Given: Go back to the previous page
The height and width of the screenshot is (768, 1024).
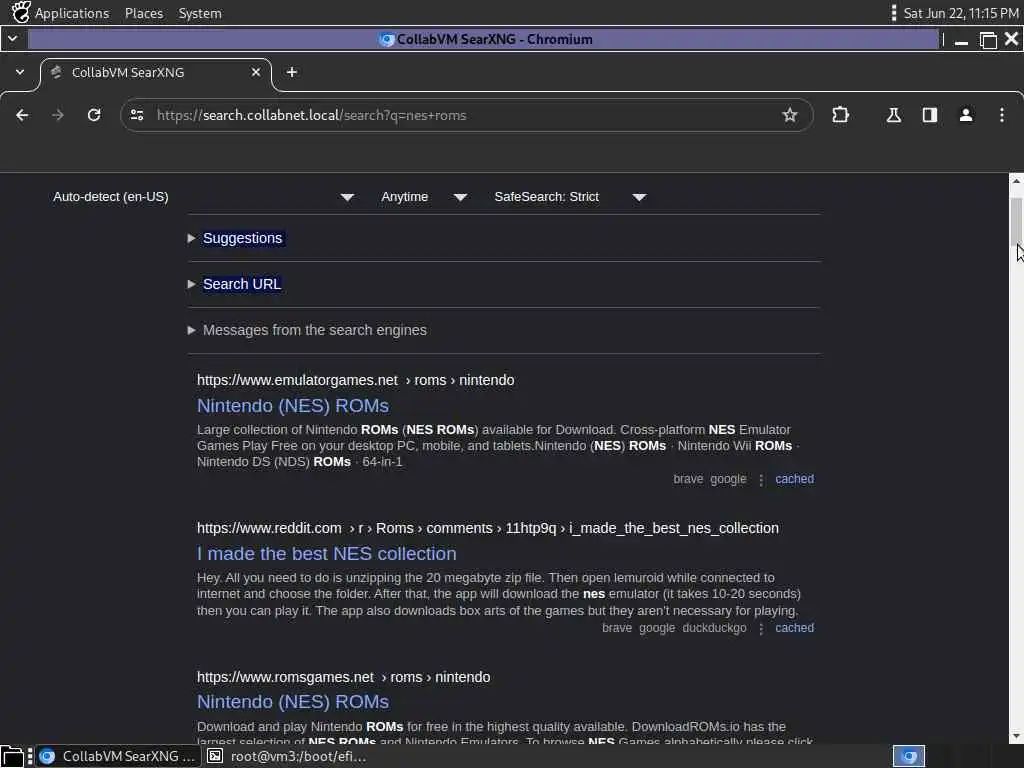Looking at the screenshot, I should coord(22,116).
